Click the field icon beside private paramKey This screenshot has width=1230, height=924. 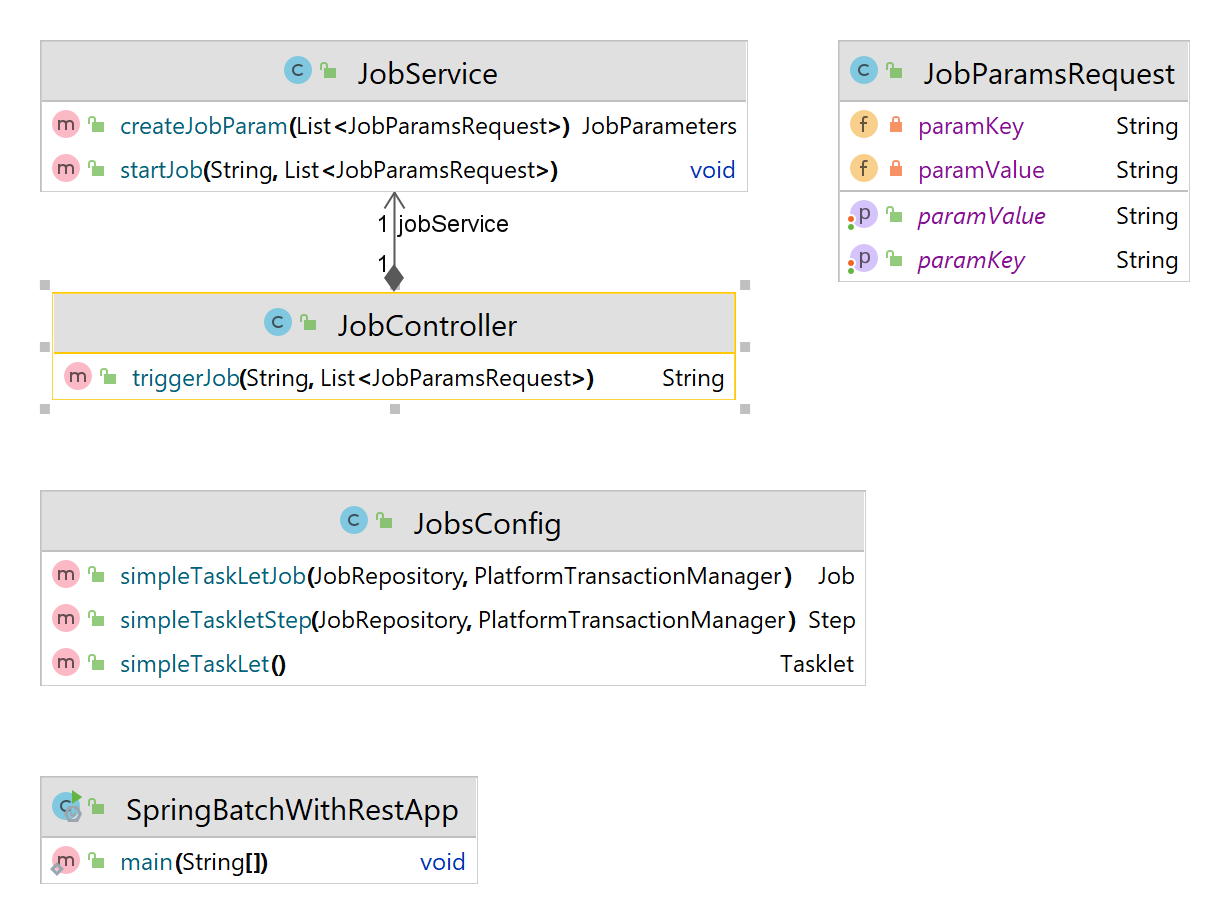tap(863, 125)
